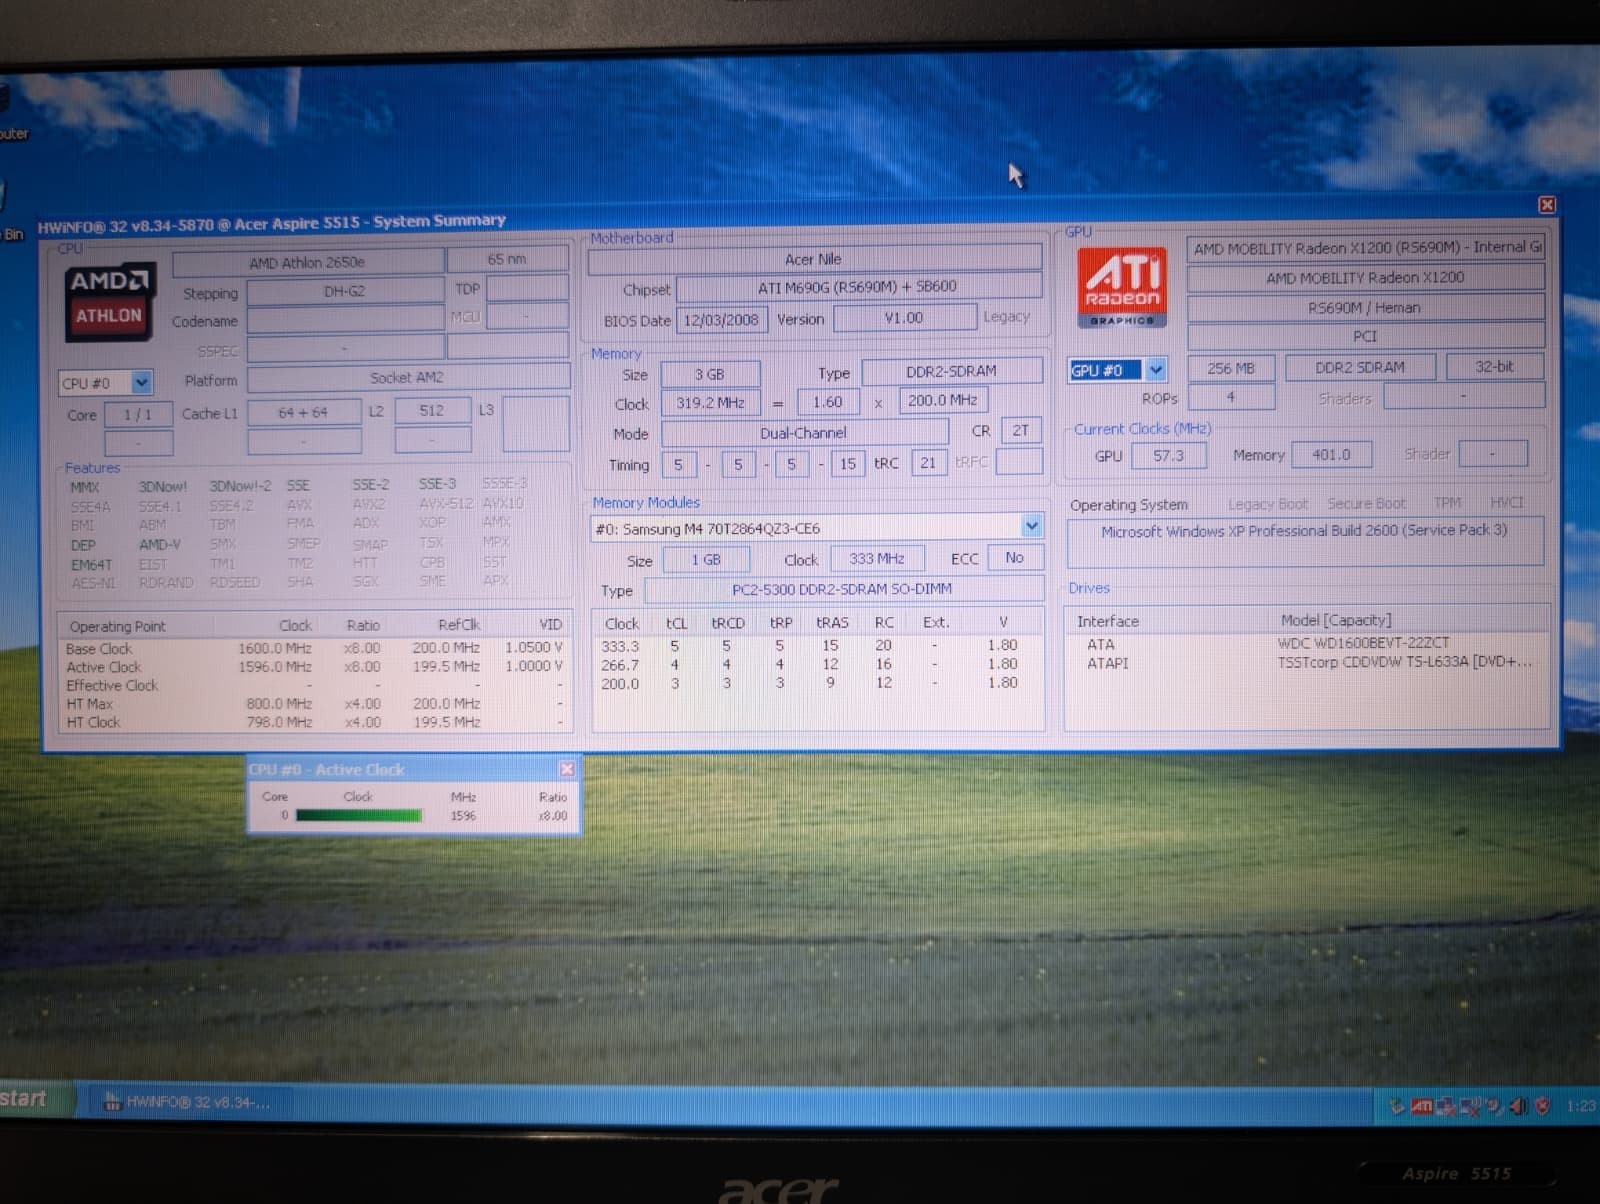
Task: Click the Operating Point column header
Action: [118, 626]
